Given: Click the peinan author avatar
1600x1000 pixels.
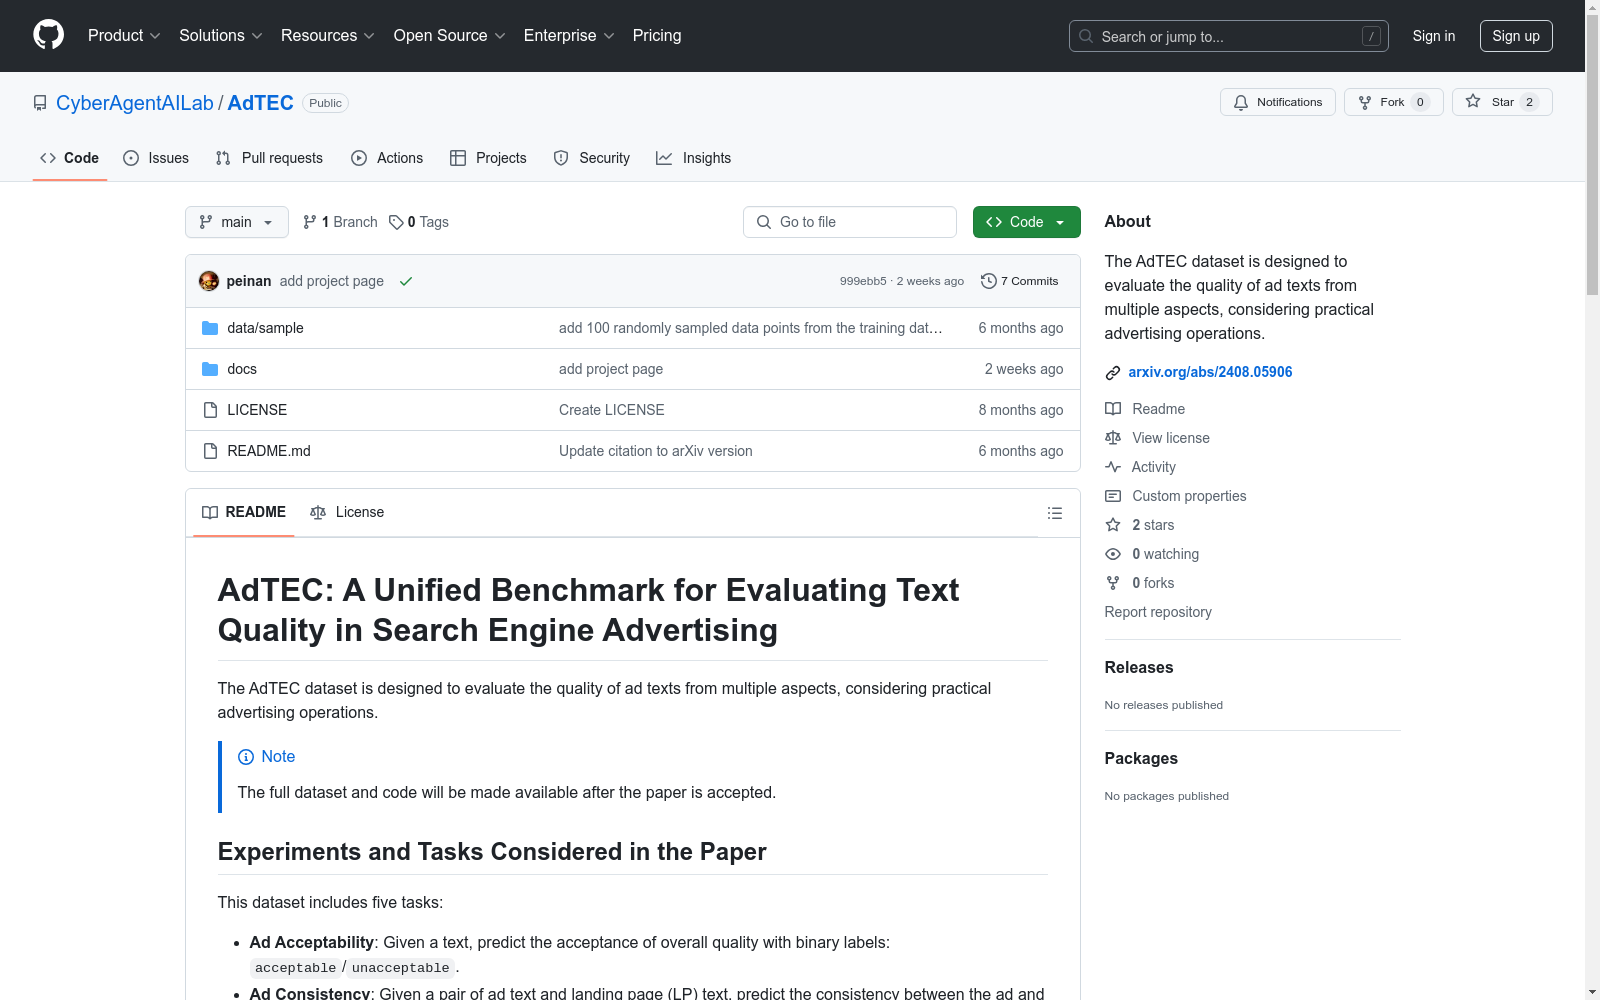Looking at the screenshot, I should (209, 281).
